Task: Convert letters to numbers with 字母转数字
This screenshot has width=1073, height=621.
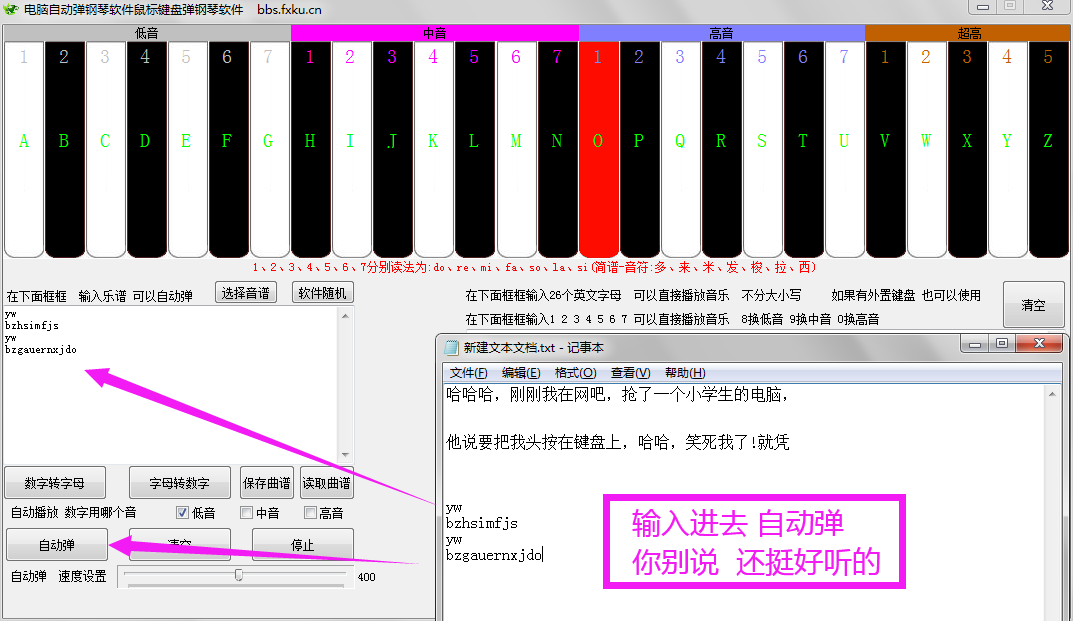Action: coord(179,483)
